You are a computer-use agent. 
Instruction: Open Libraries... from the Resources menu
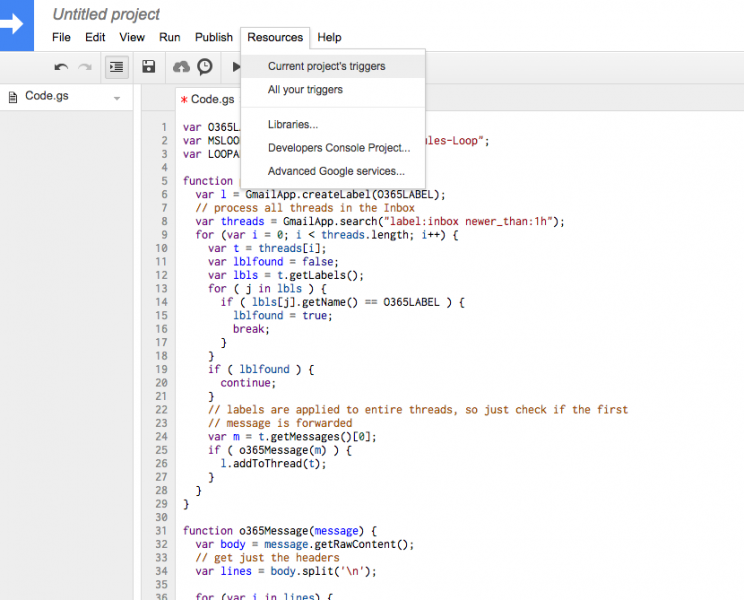pyautogui.click(x=293, y=125)
